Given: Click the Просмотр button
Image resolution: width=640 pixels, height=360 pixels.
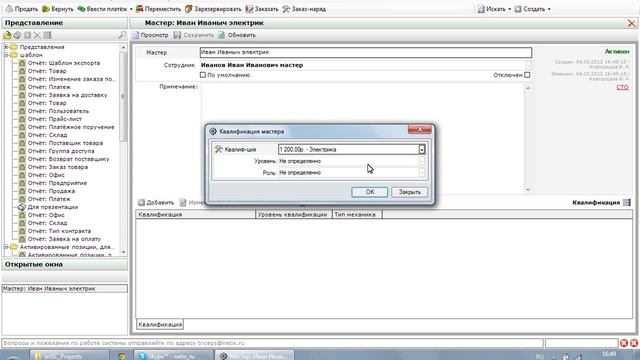Looking at the screenshot, I should click(150, 35).
